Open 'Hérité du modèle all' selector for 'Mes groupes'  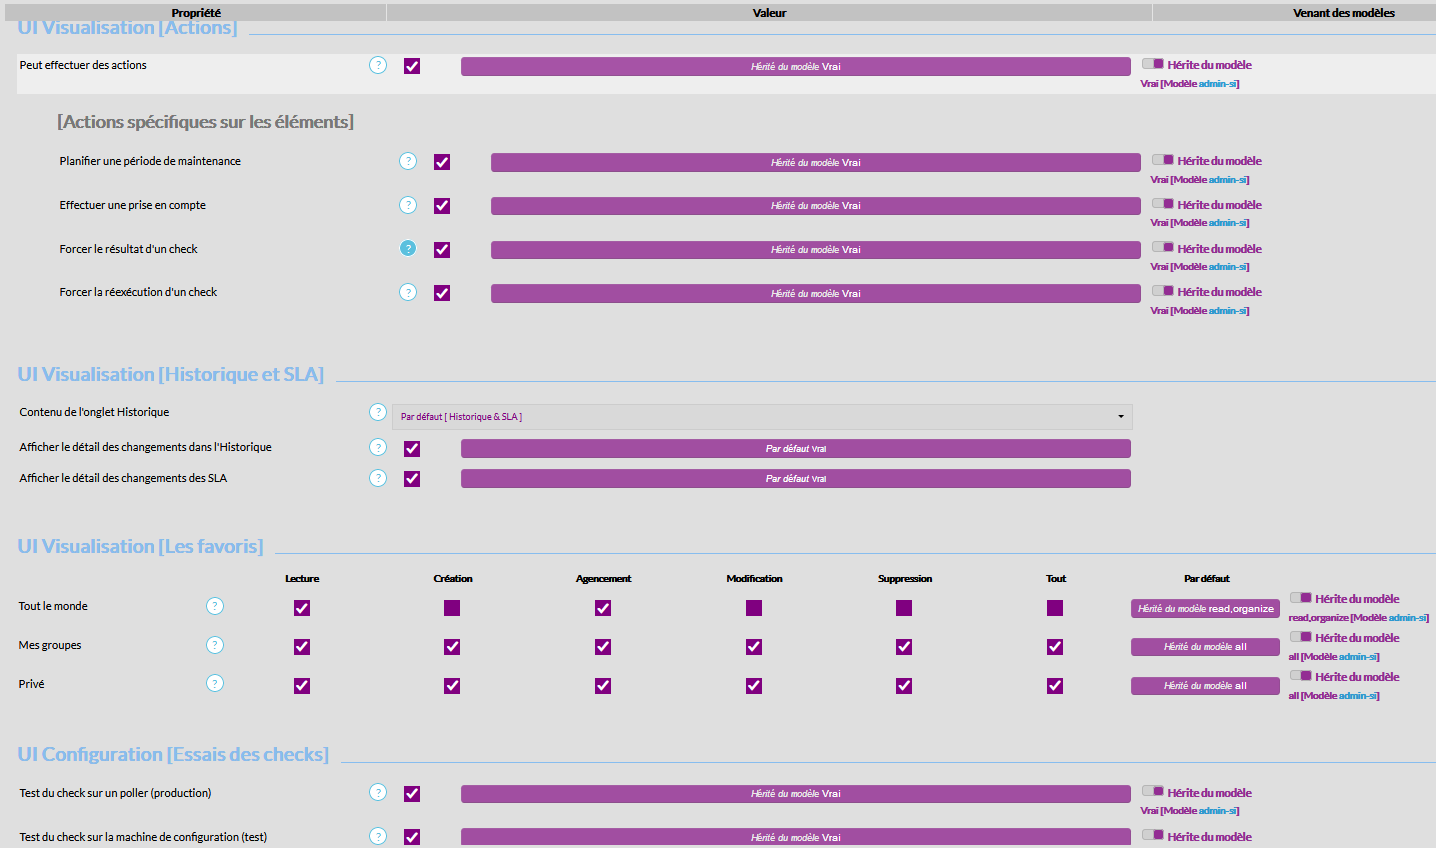pyautogui.click(x=1205, y=647)
